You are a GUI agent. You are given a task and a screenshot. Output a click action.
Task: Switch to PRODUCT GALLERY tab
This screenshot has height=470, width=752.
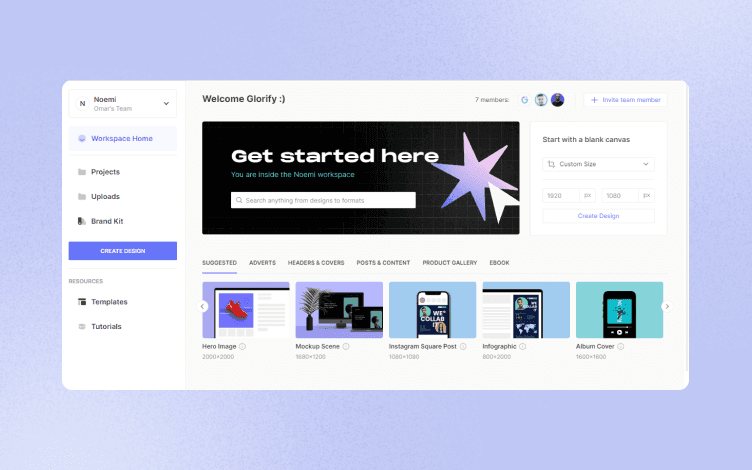(x=450, y=263)
